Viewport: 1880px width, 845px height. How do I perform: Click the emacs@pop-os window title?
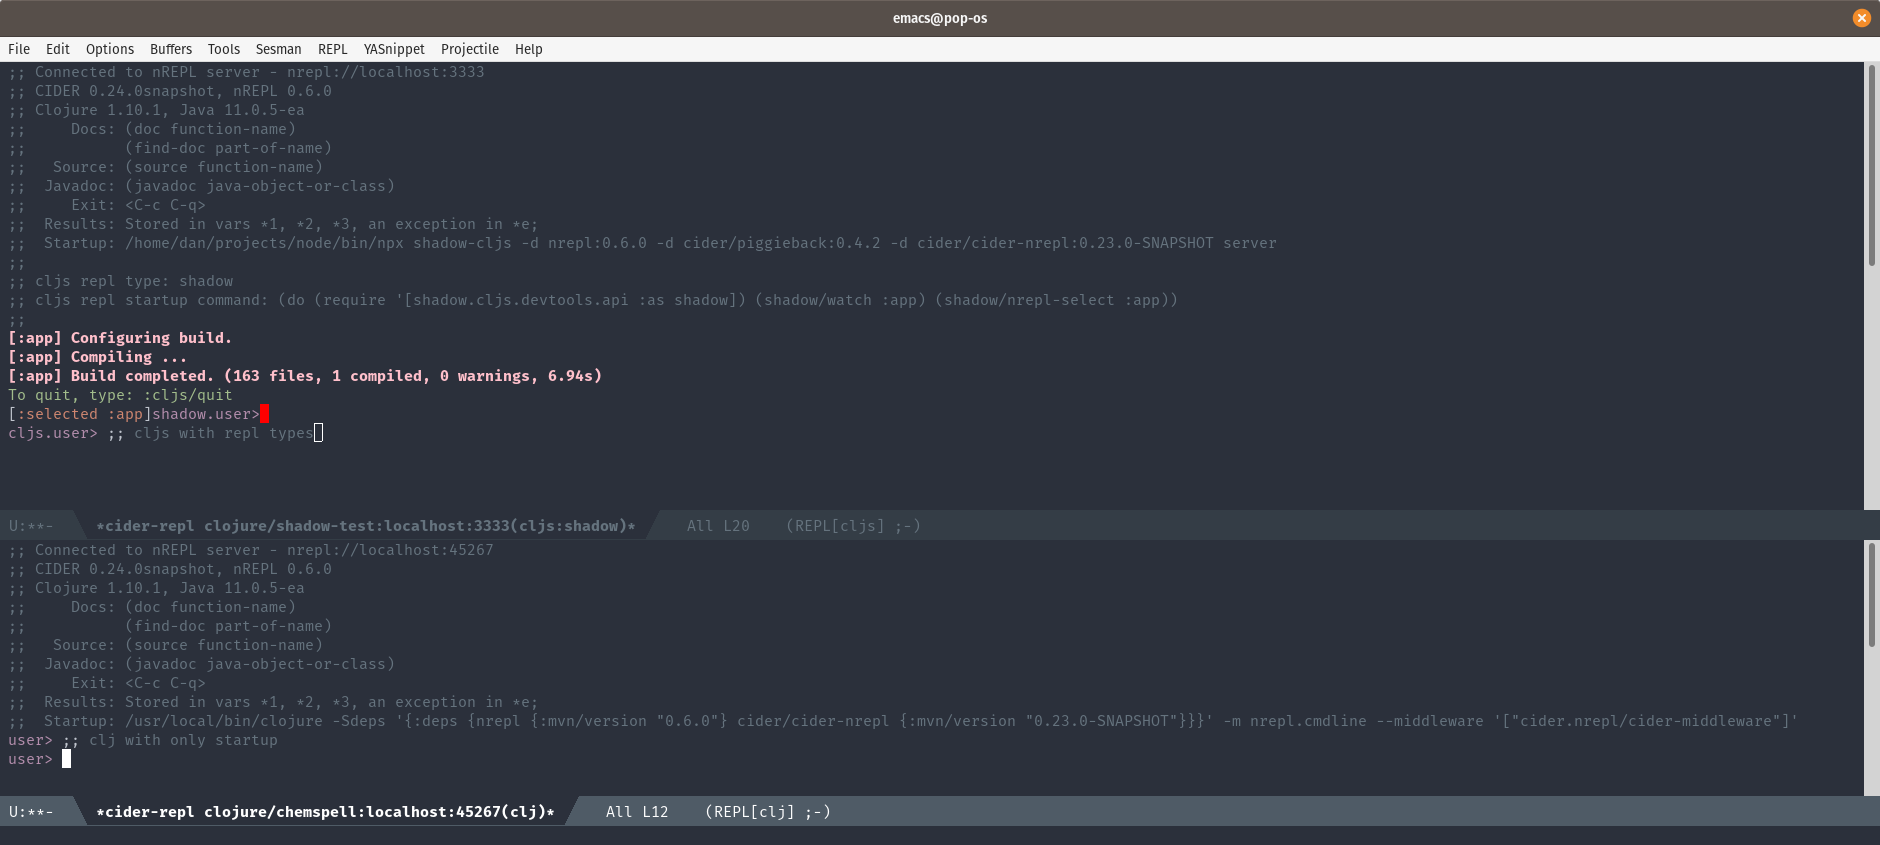pyautogui.click(x=940, y=18)
